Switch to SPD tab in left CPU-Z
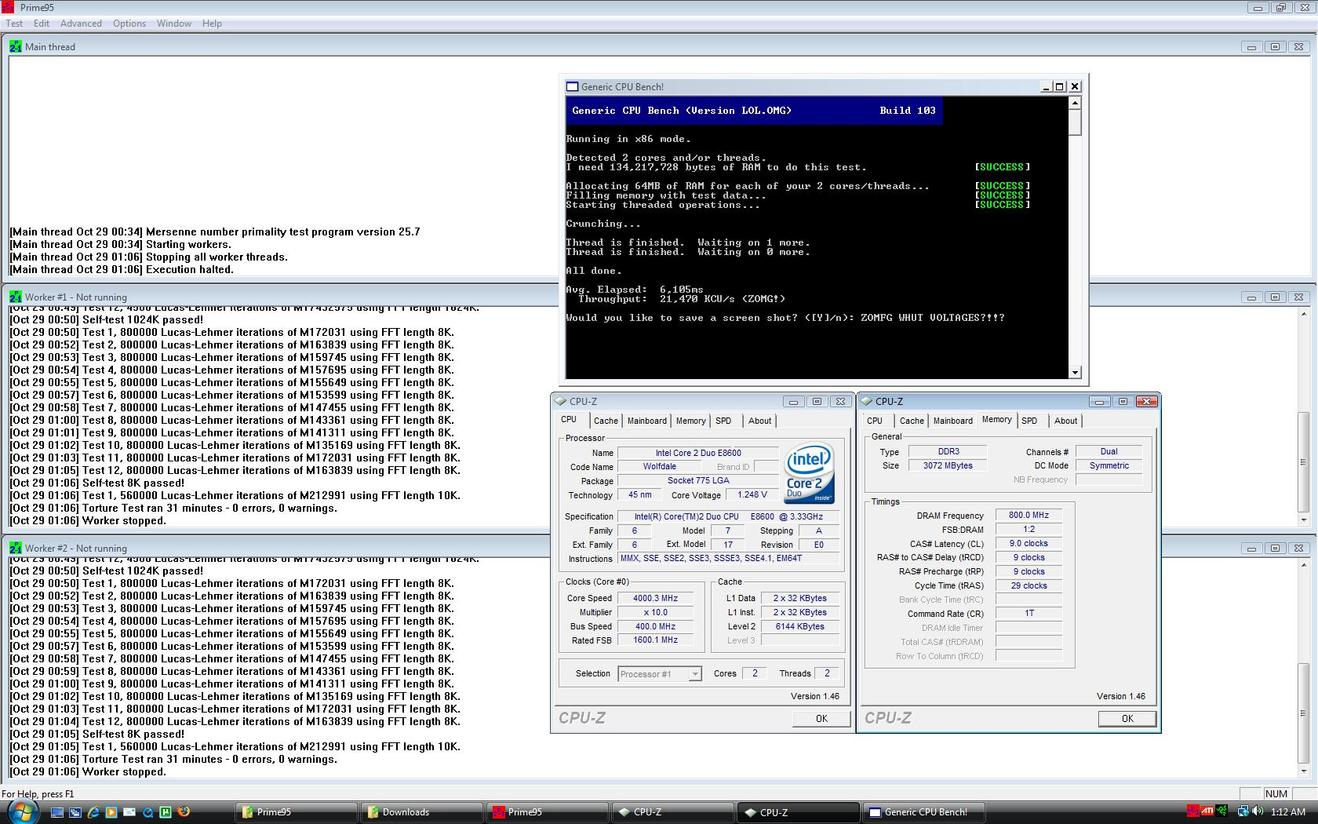 (724, 421)
